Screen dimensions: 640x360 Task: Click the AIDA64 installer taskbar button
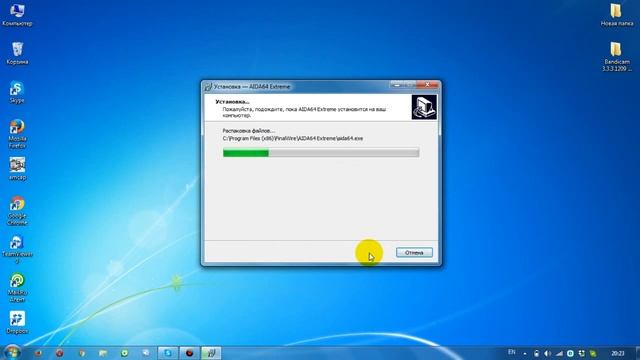click(x=211, y=353)
